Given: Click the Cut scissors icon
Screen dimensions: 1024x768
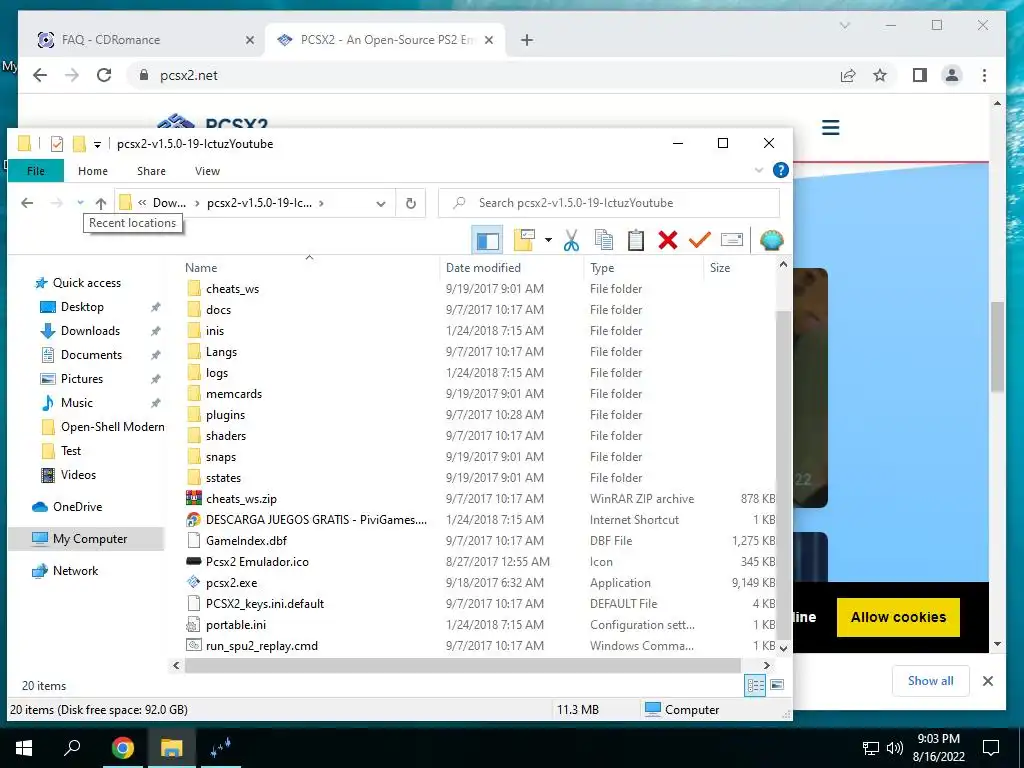Looking at the screenshot, I should coord(571,240).
